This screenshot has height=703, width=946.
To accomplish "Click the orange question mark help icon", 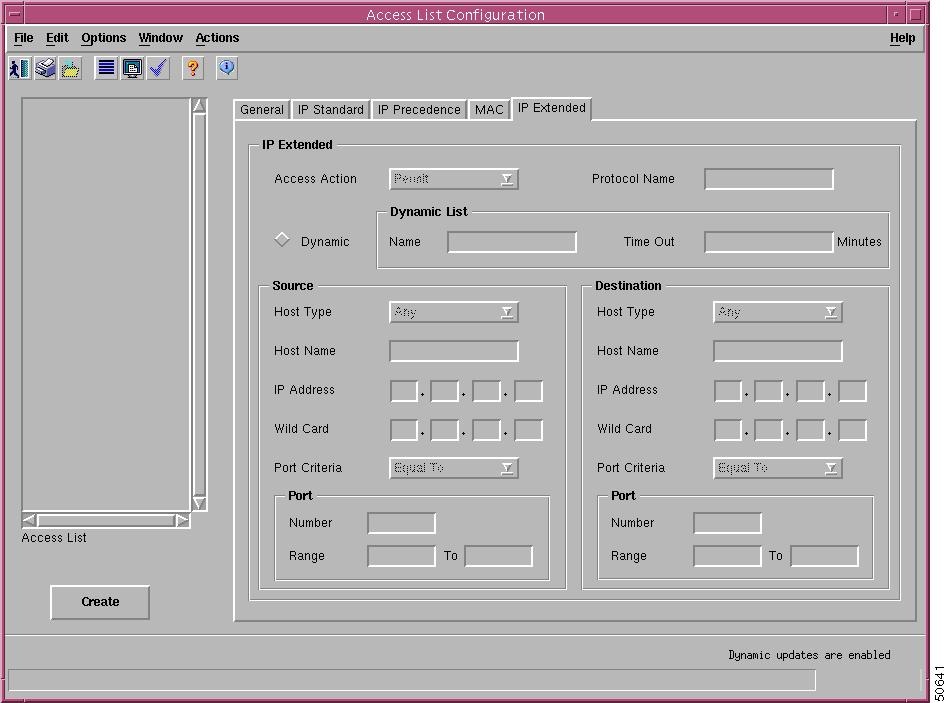I will [193, 68].
